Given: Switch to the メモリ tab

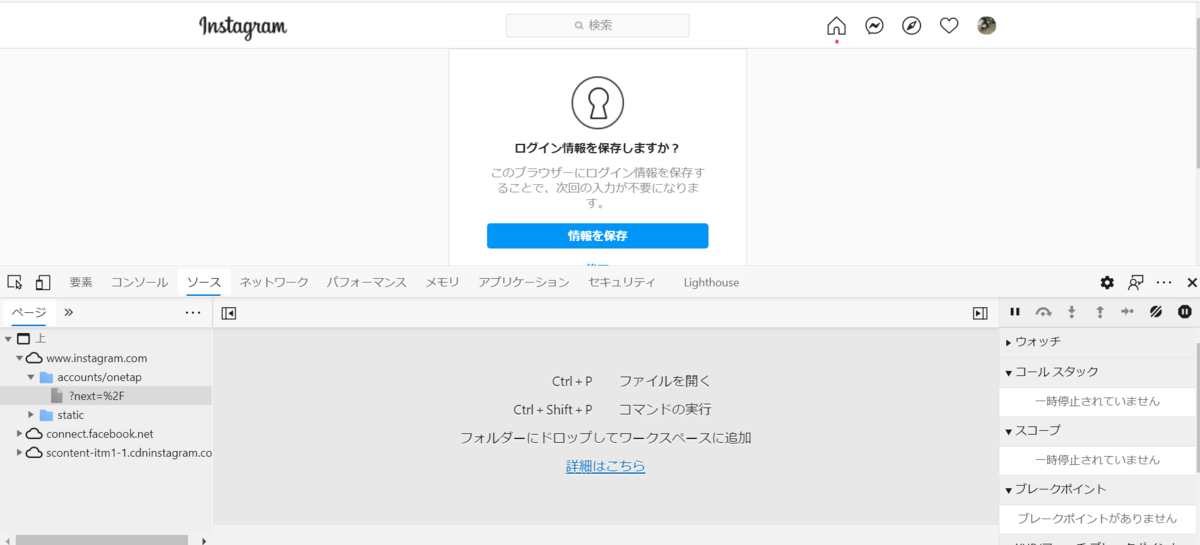Looking at the screenshot, I should point(442,282).
